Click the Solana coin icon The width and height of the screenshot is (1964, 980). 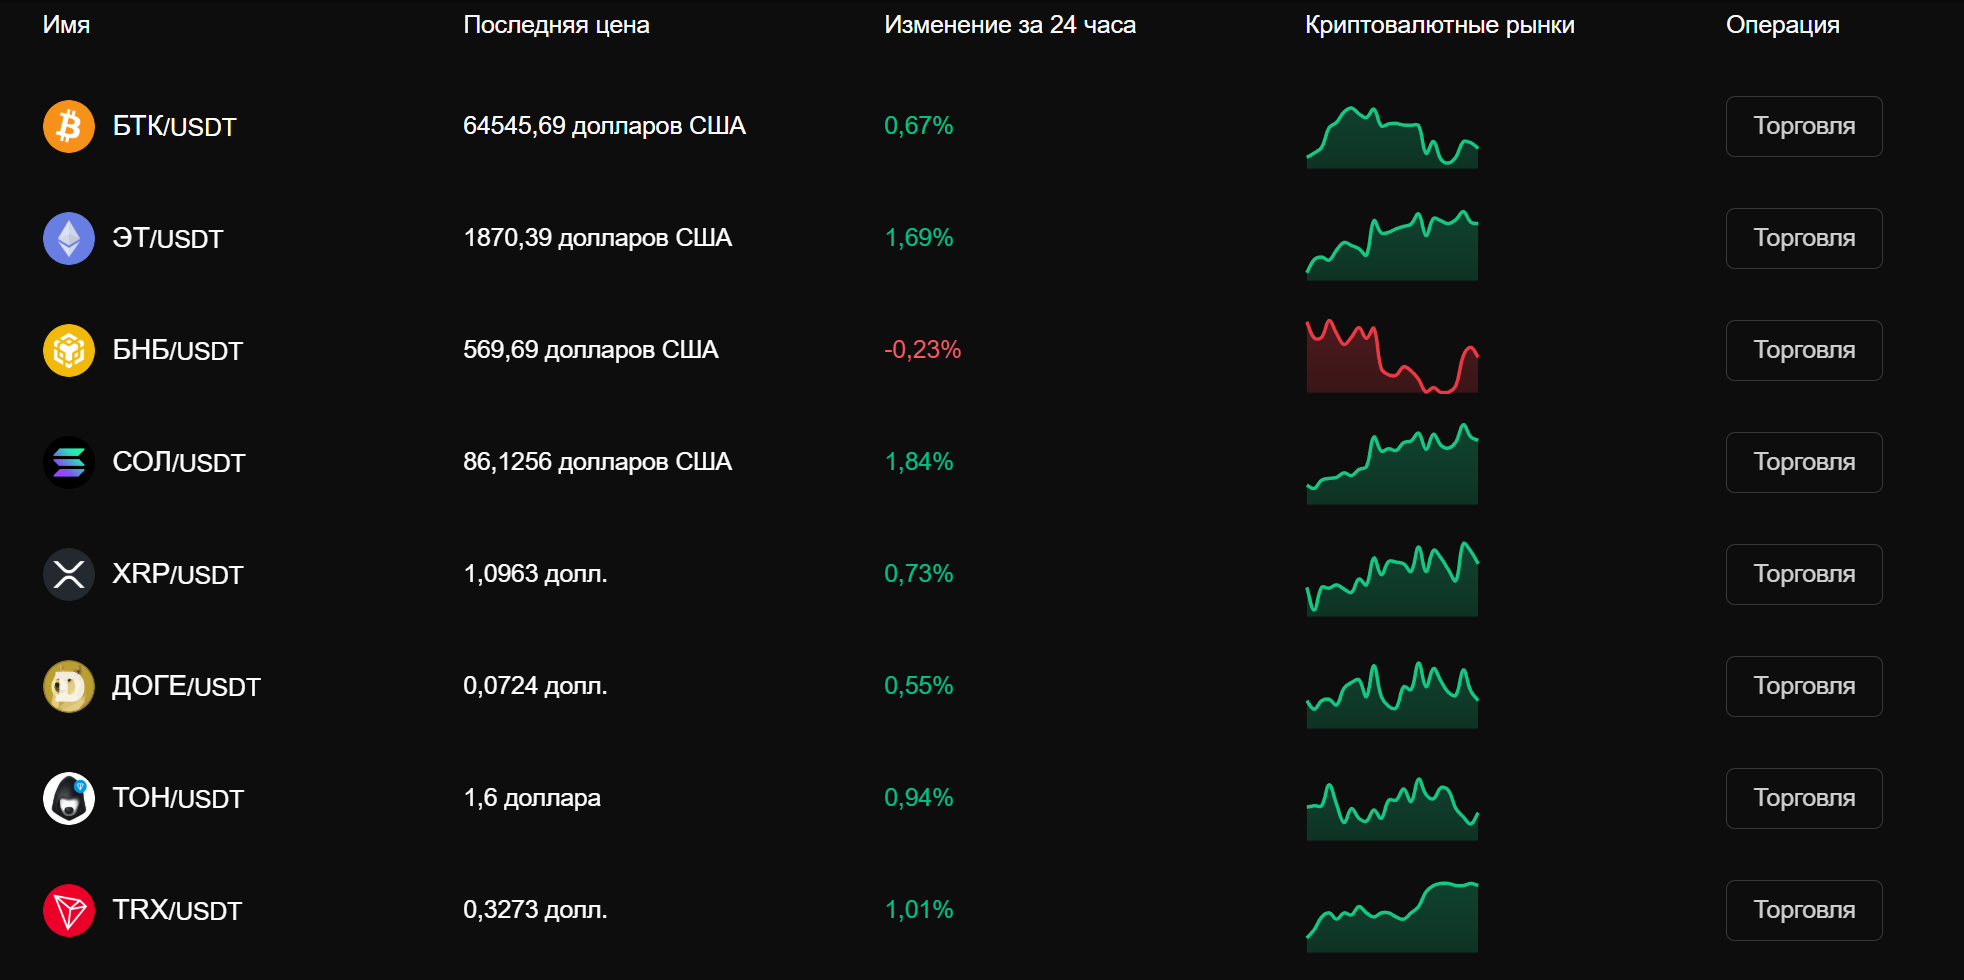pos(69,462)
